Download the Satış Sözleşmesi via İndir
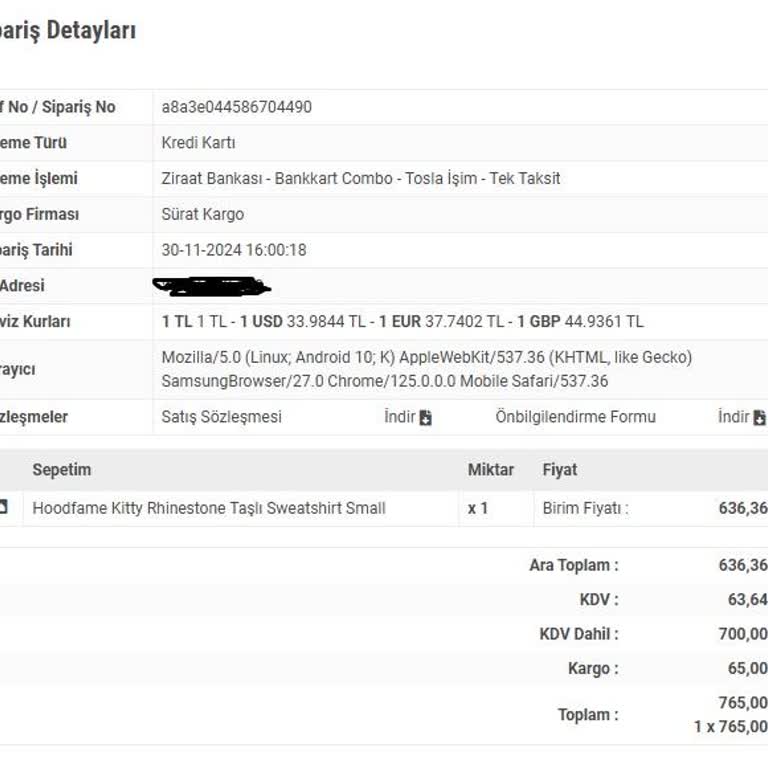Image resolution: width=768 pixels, height=768 pixels. coord(408,417)
